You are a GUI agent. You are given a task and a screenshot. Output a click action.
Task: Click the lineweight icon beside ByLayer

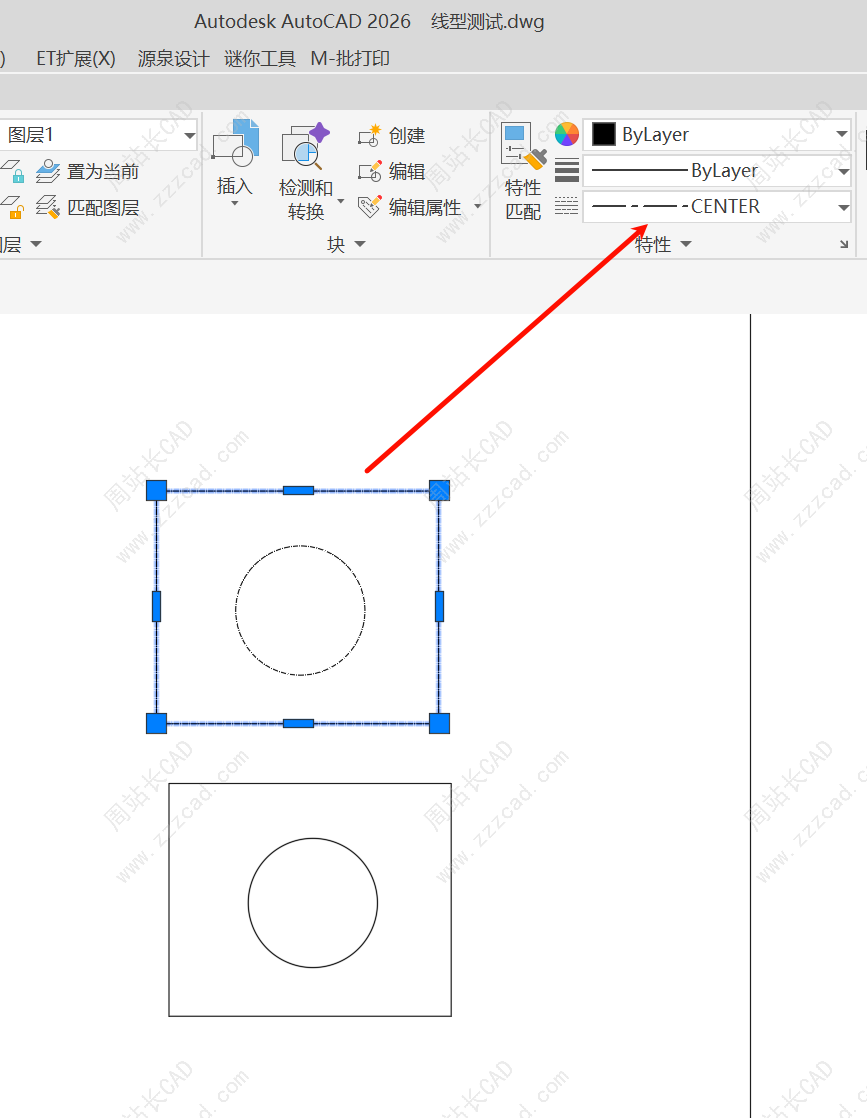tap(567, 171)
